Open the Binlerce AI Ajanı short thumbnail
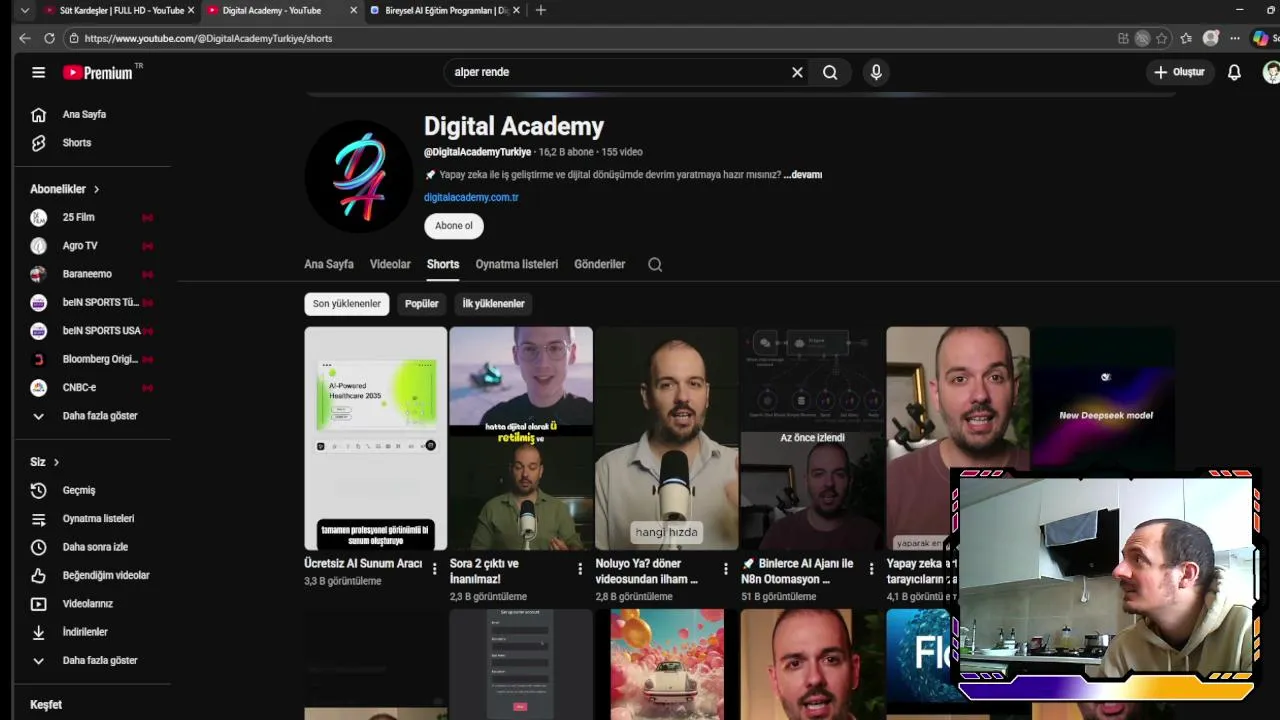Viewport: 1280px width, 720px height. pos(812,438)
